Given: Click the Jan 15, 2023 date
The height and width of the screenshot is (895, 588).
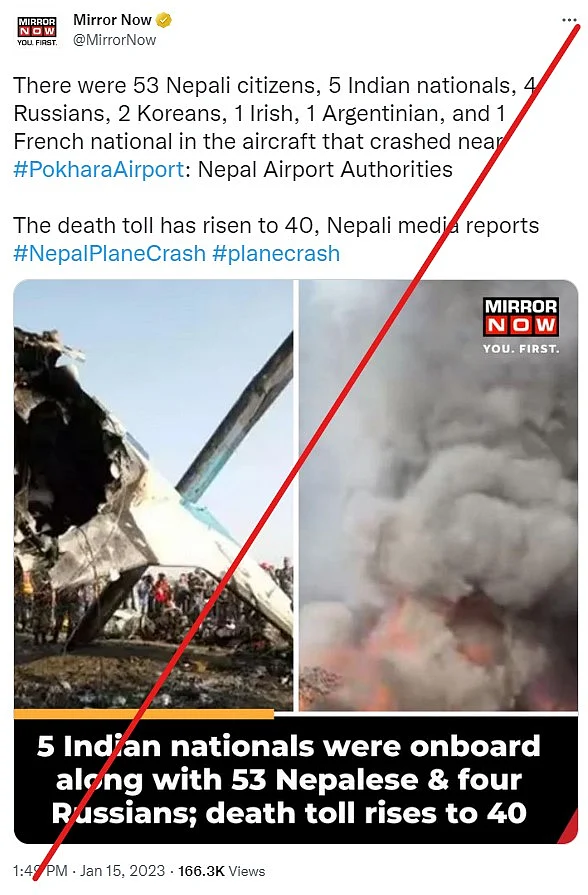Looking at the screenshot, I should [x=122, y=871].
